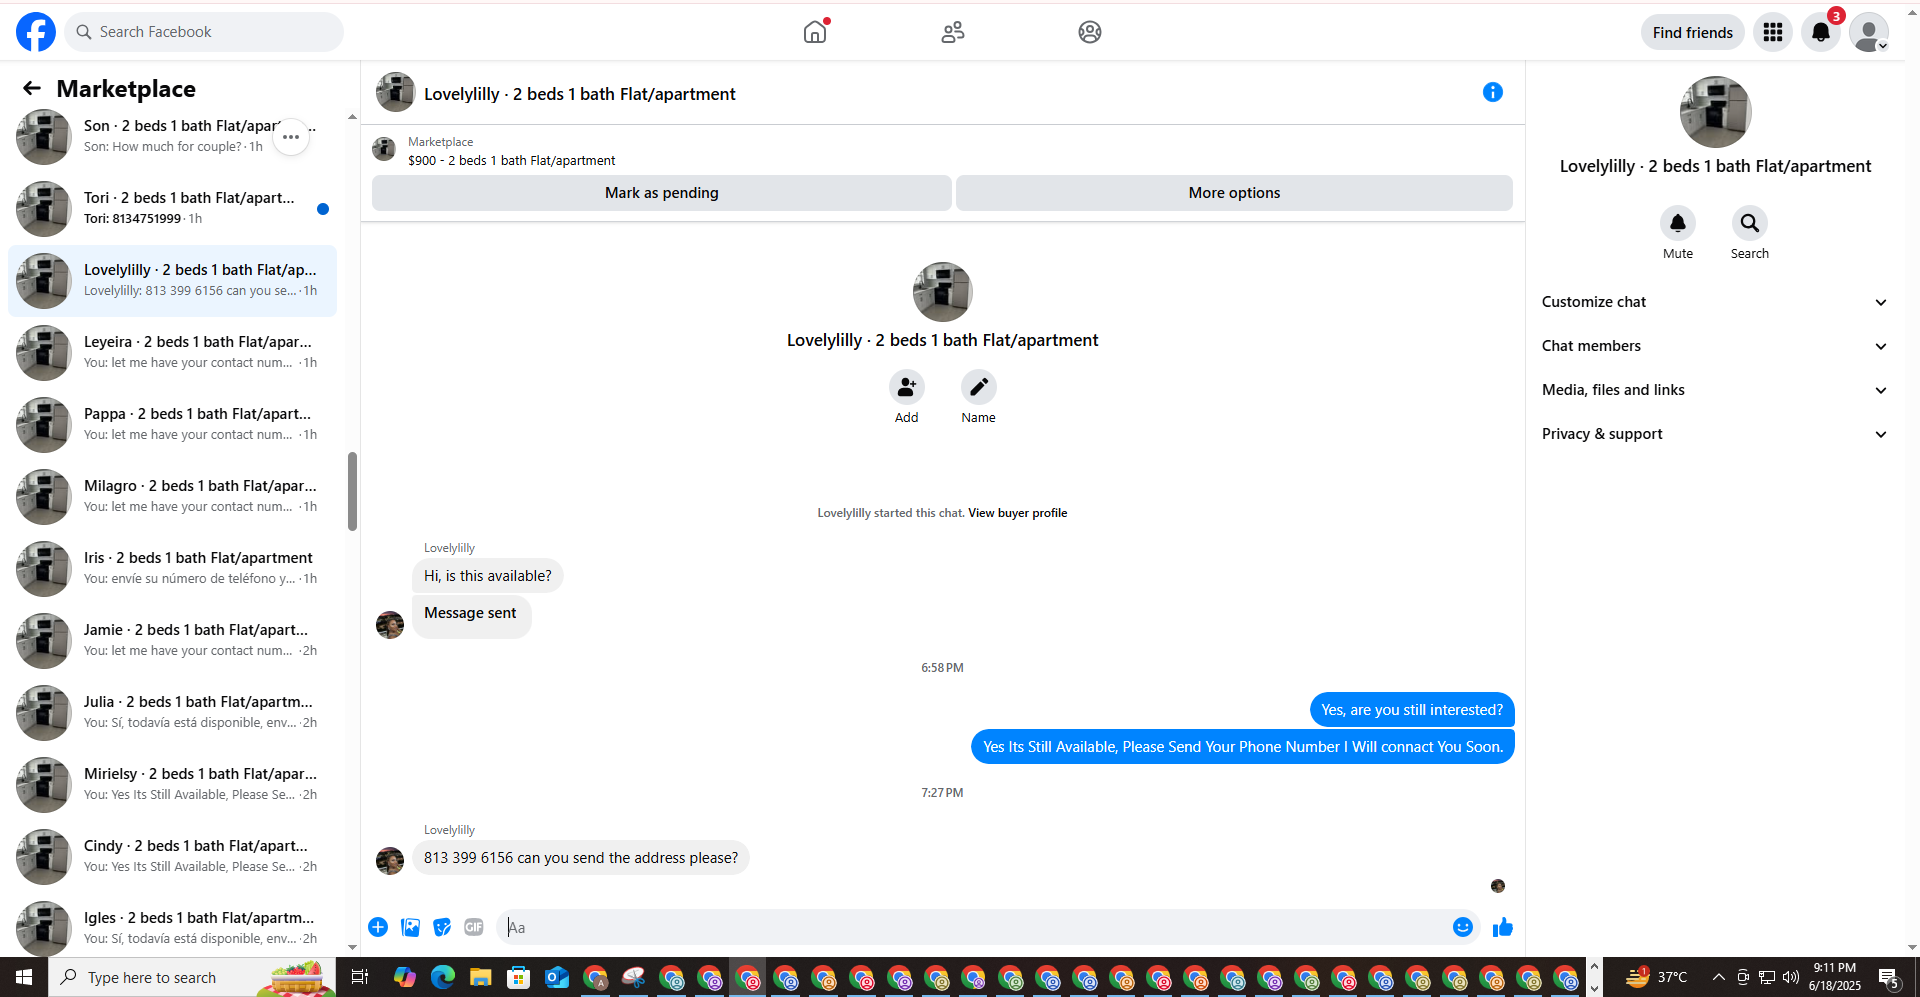Go back from Marketplace with arrow

[x=32, y=89]
